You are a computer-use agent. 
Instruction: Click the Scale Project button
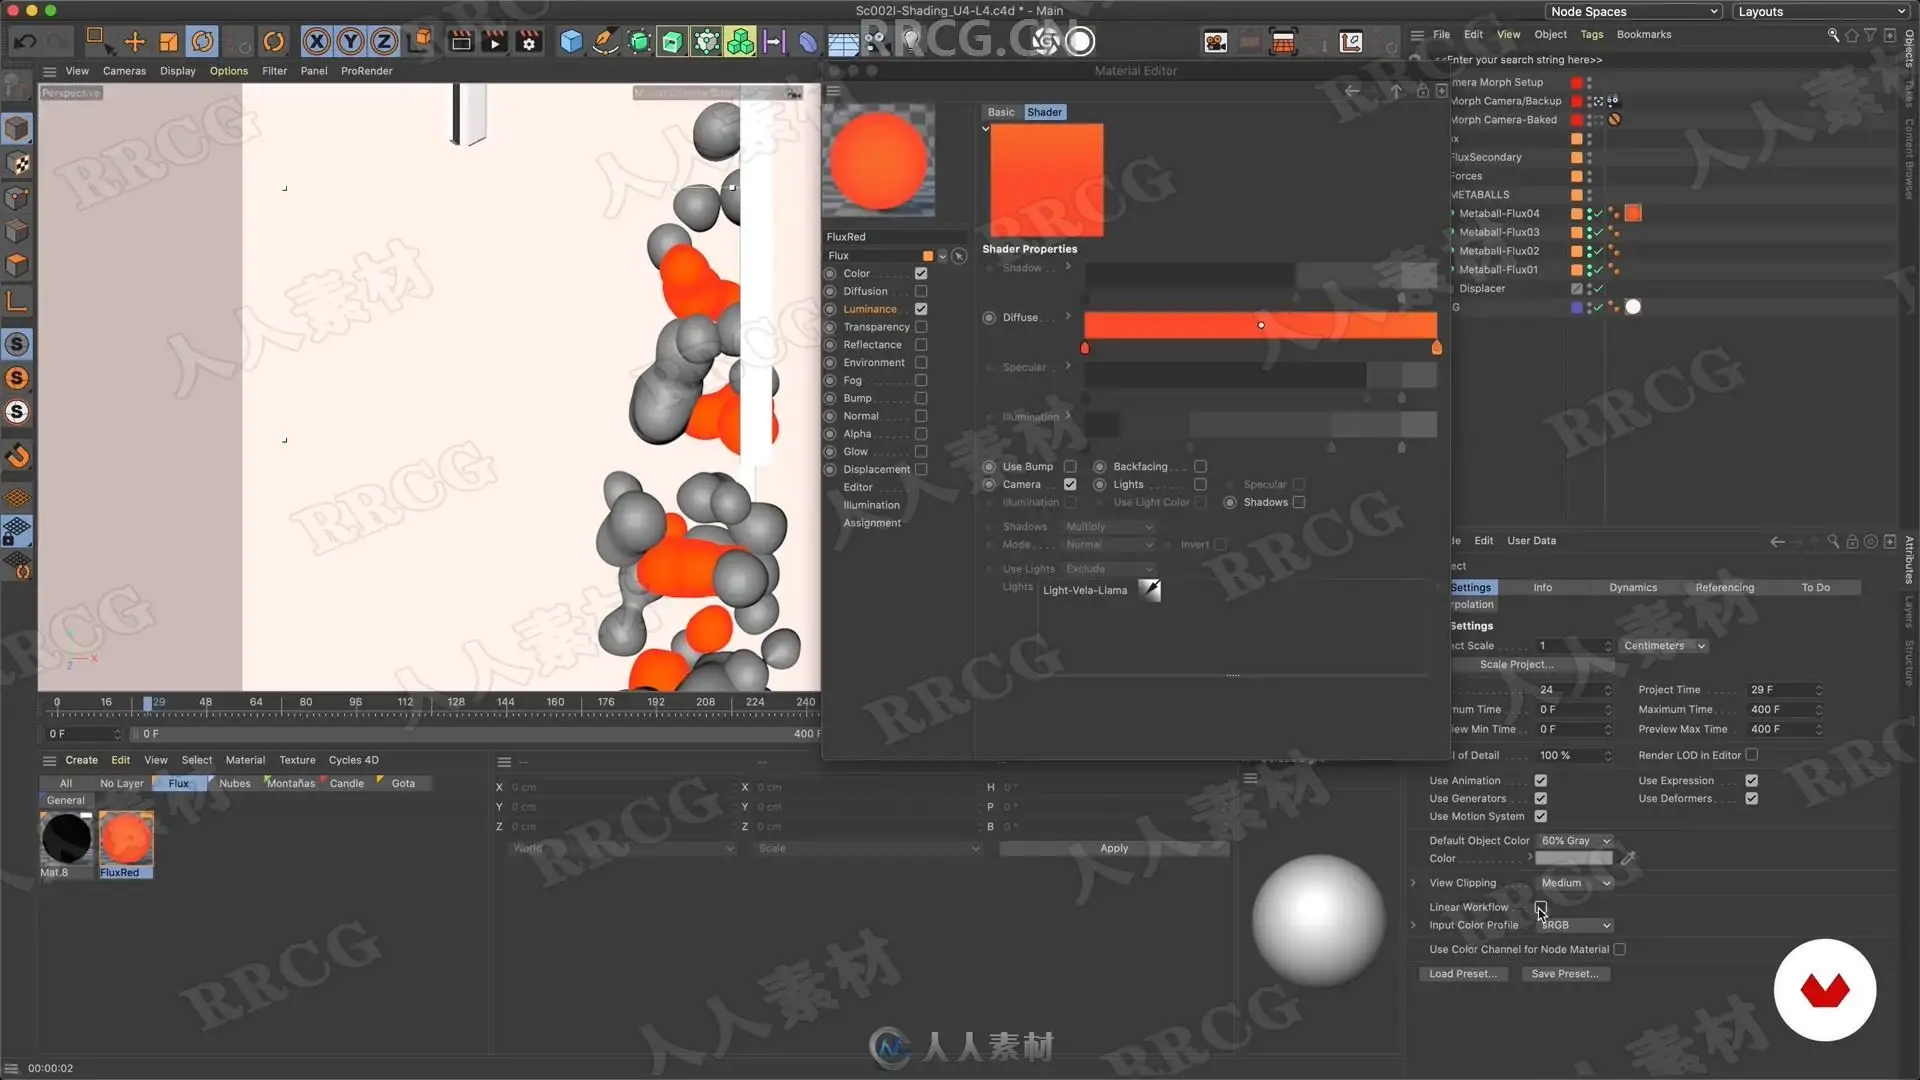point(1515,665)
